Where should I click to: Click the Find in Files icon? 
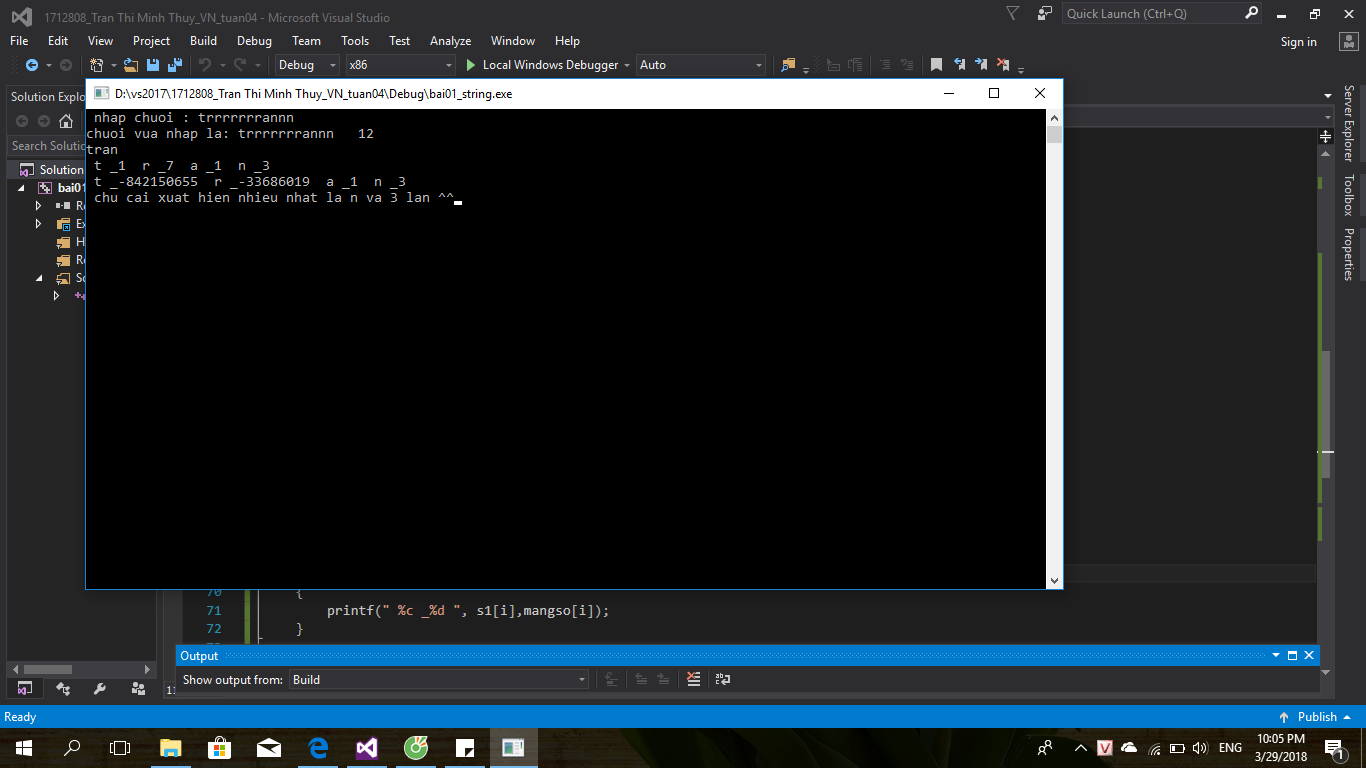788,65
